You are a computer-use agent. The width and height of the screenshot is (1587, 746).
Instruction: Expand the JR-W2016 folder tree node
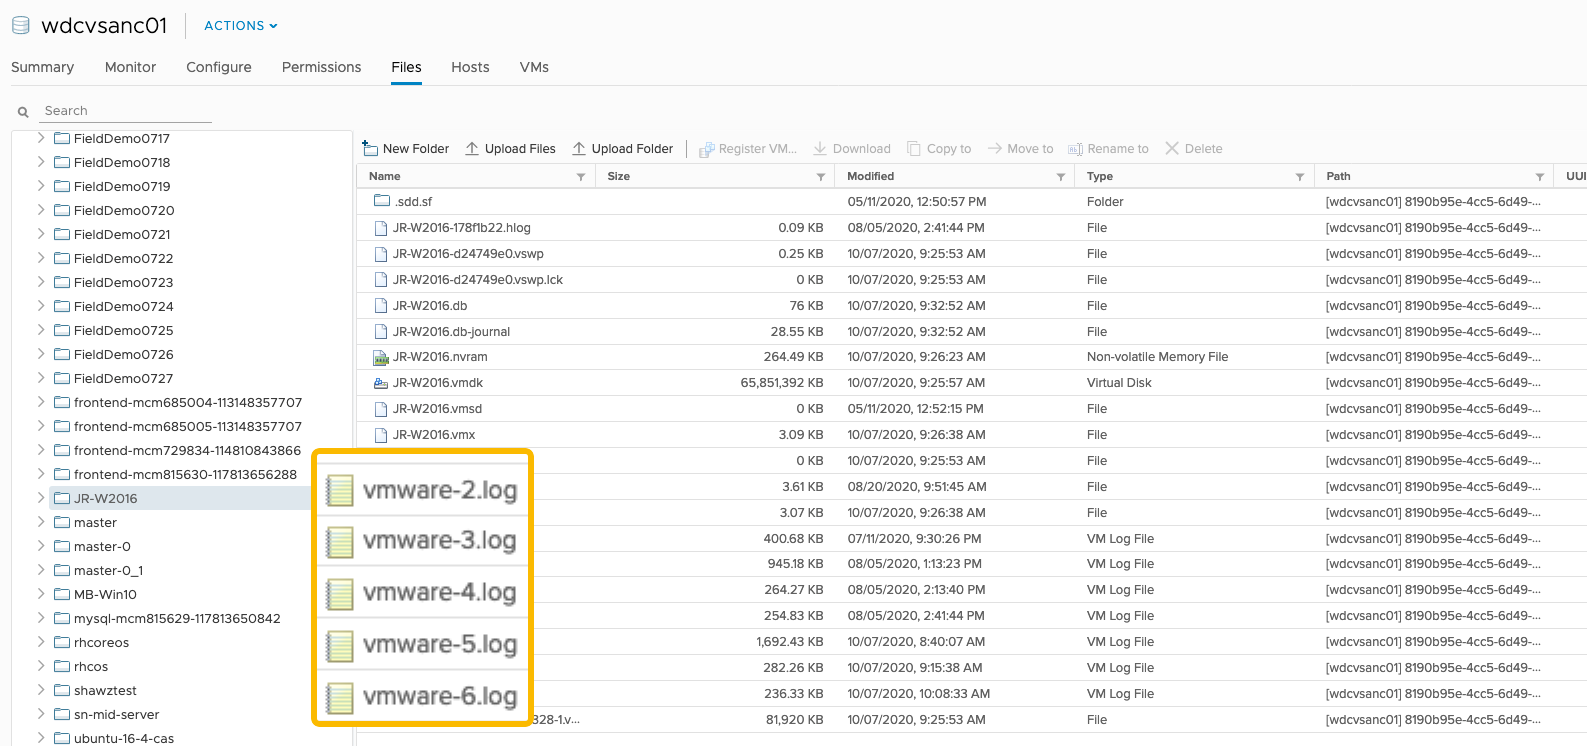tap(41, 498)
